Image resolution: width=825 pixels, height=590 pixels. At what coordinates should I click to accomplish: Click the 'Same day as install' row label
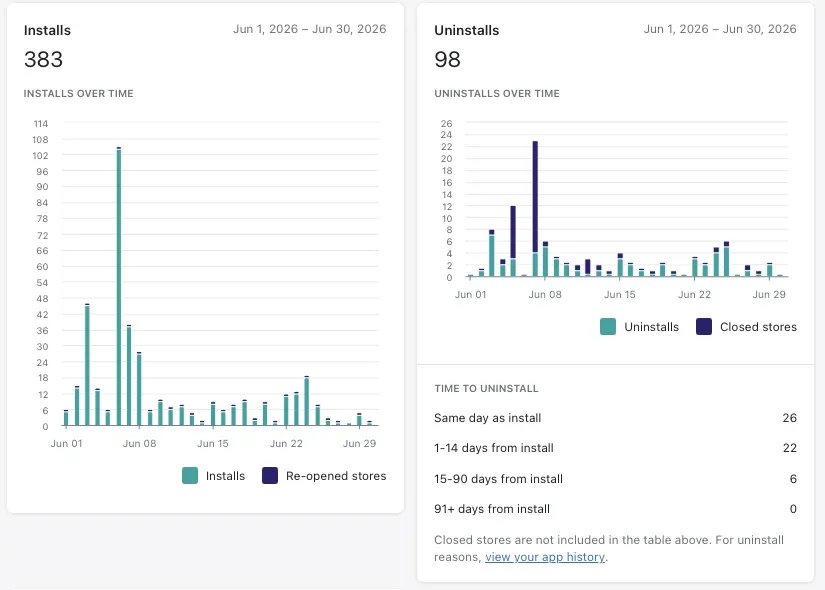click(487, 418)
